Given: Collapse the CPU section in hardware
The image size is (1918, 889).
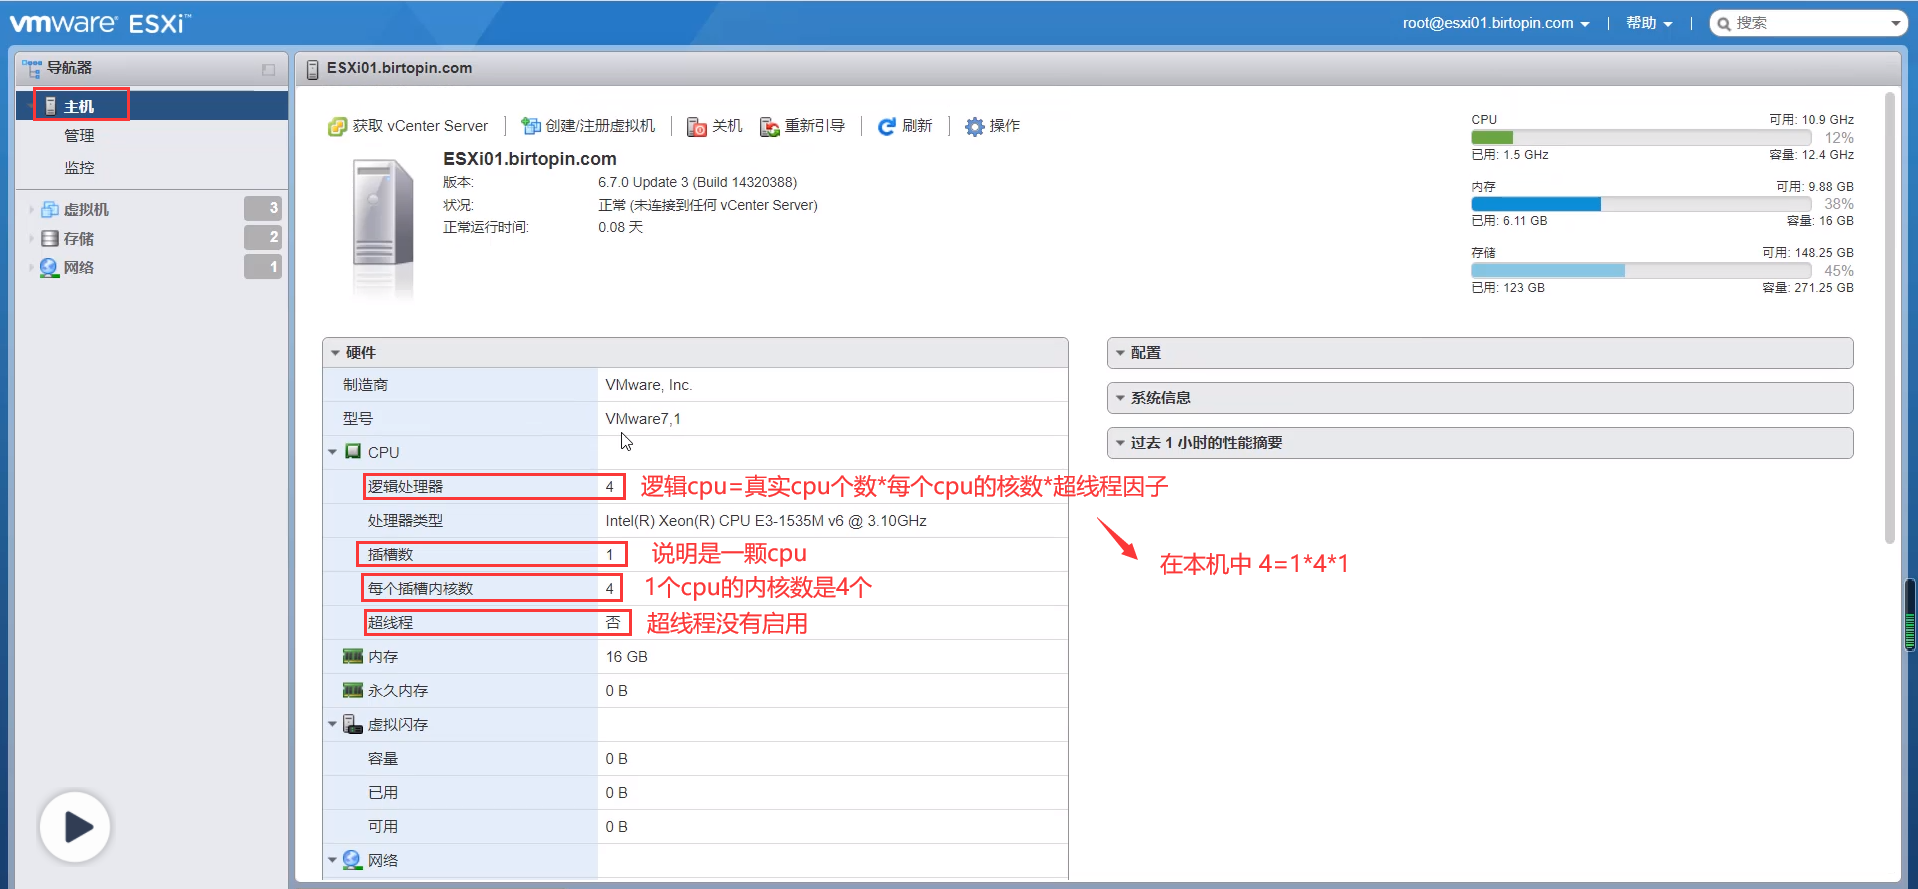Looking at the screenshot, I should click(333, 452).
